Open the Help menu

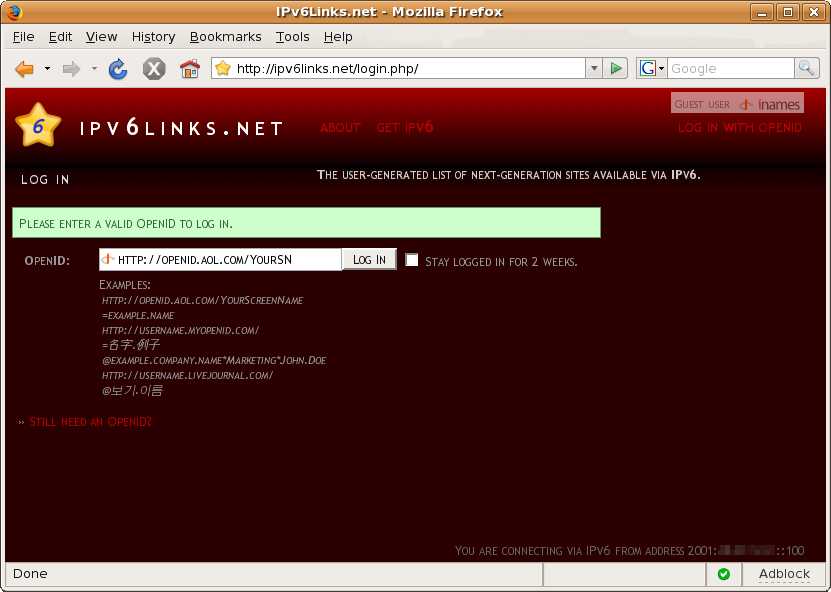coord(338,37)
